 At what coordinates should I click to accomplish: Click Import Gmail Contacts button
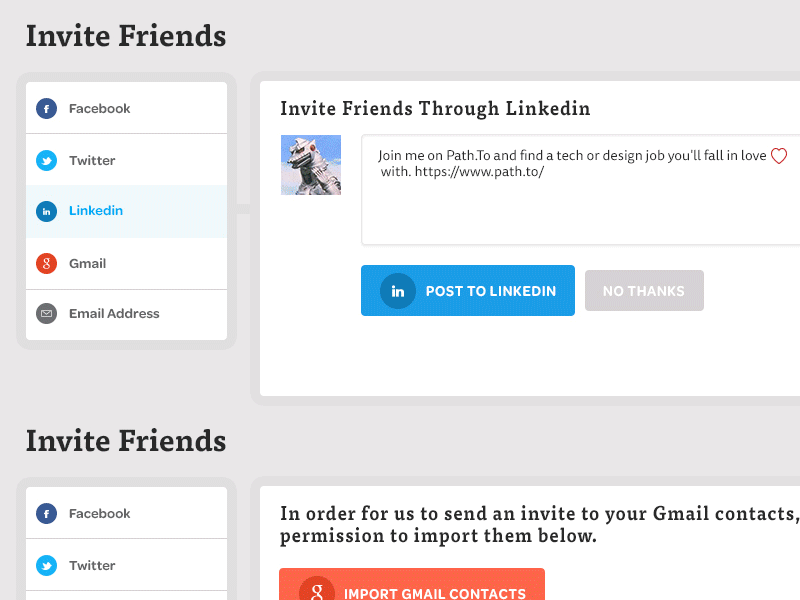pyautogui.click(x=412, y=584)
